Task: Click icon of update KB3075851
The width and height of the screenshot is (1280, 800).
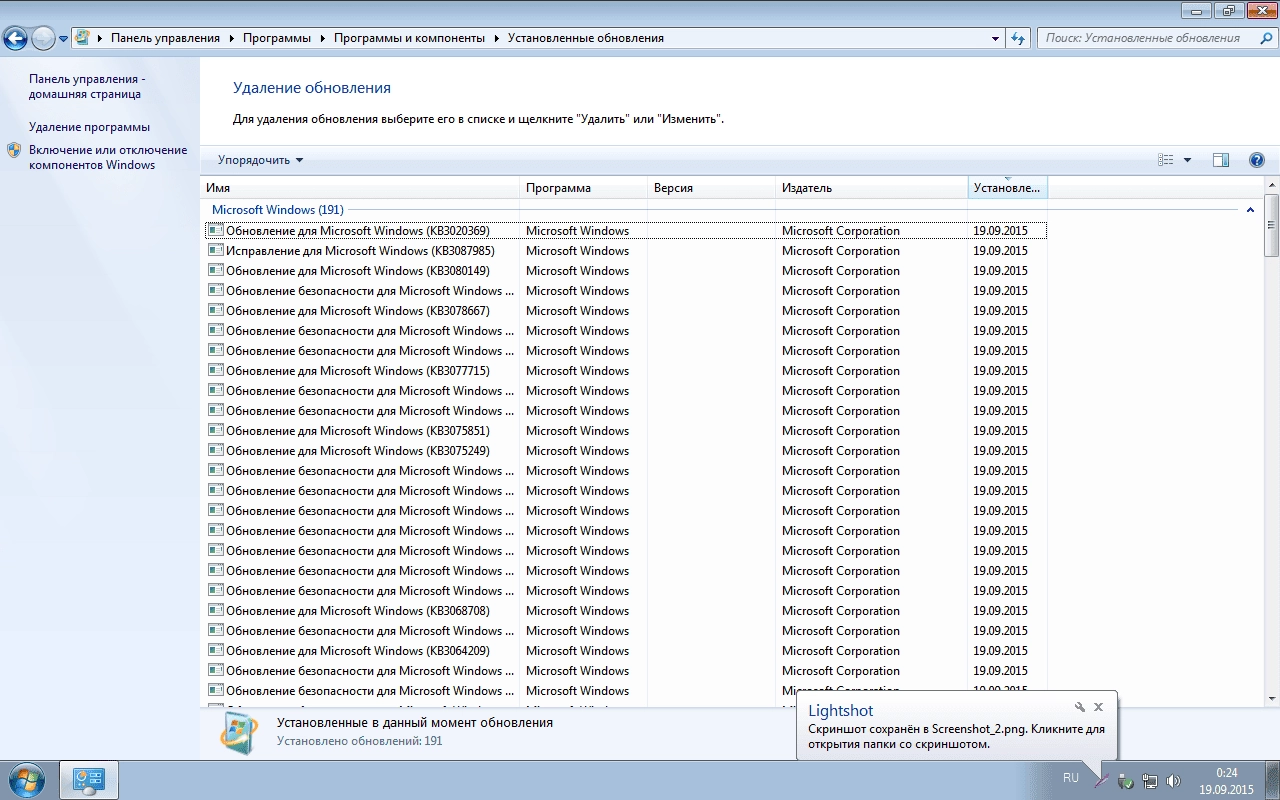Action: pos(215,430)
